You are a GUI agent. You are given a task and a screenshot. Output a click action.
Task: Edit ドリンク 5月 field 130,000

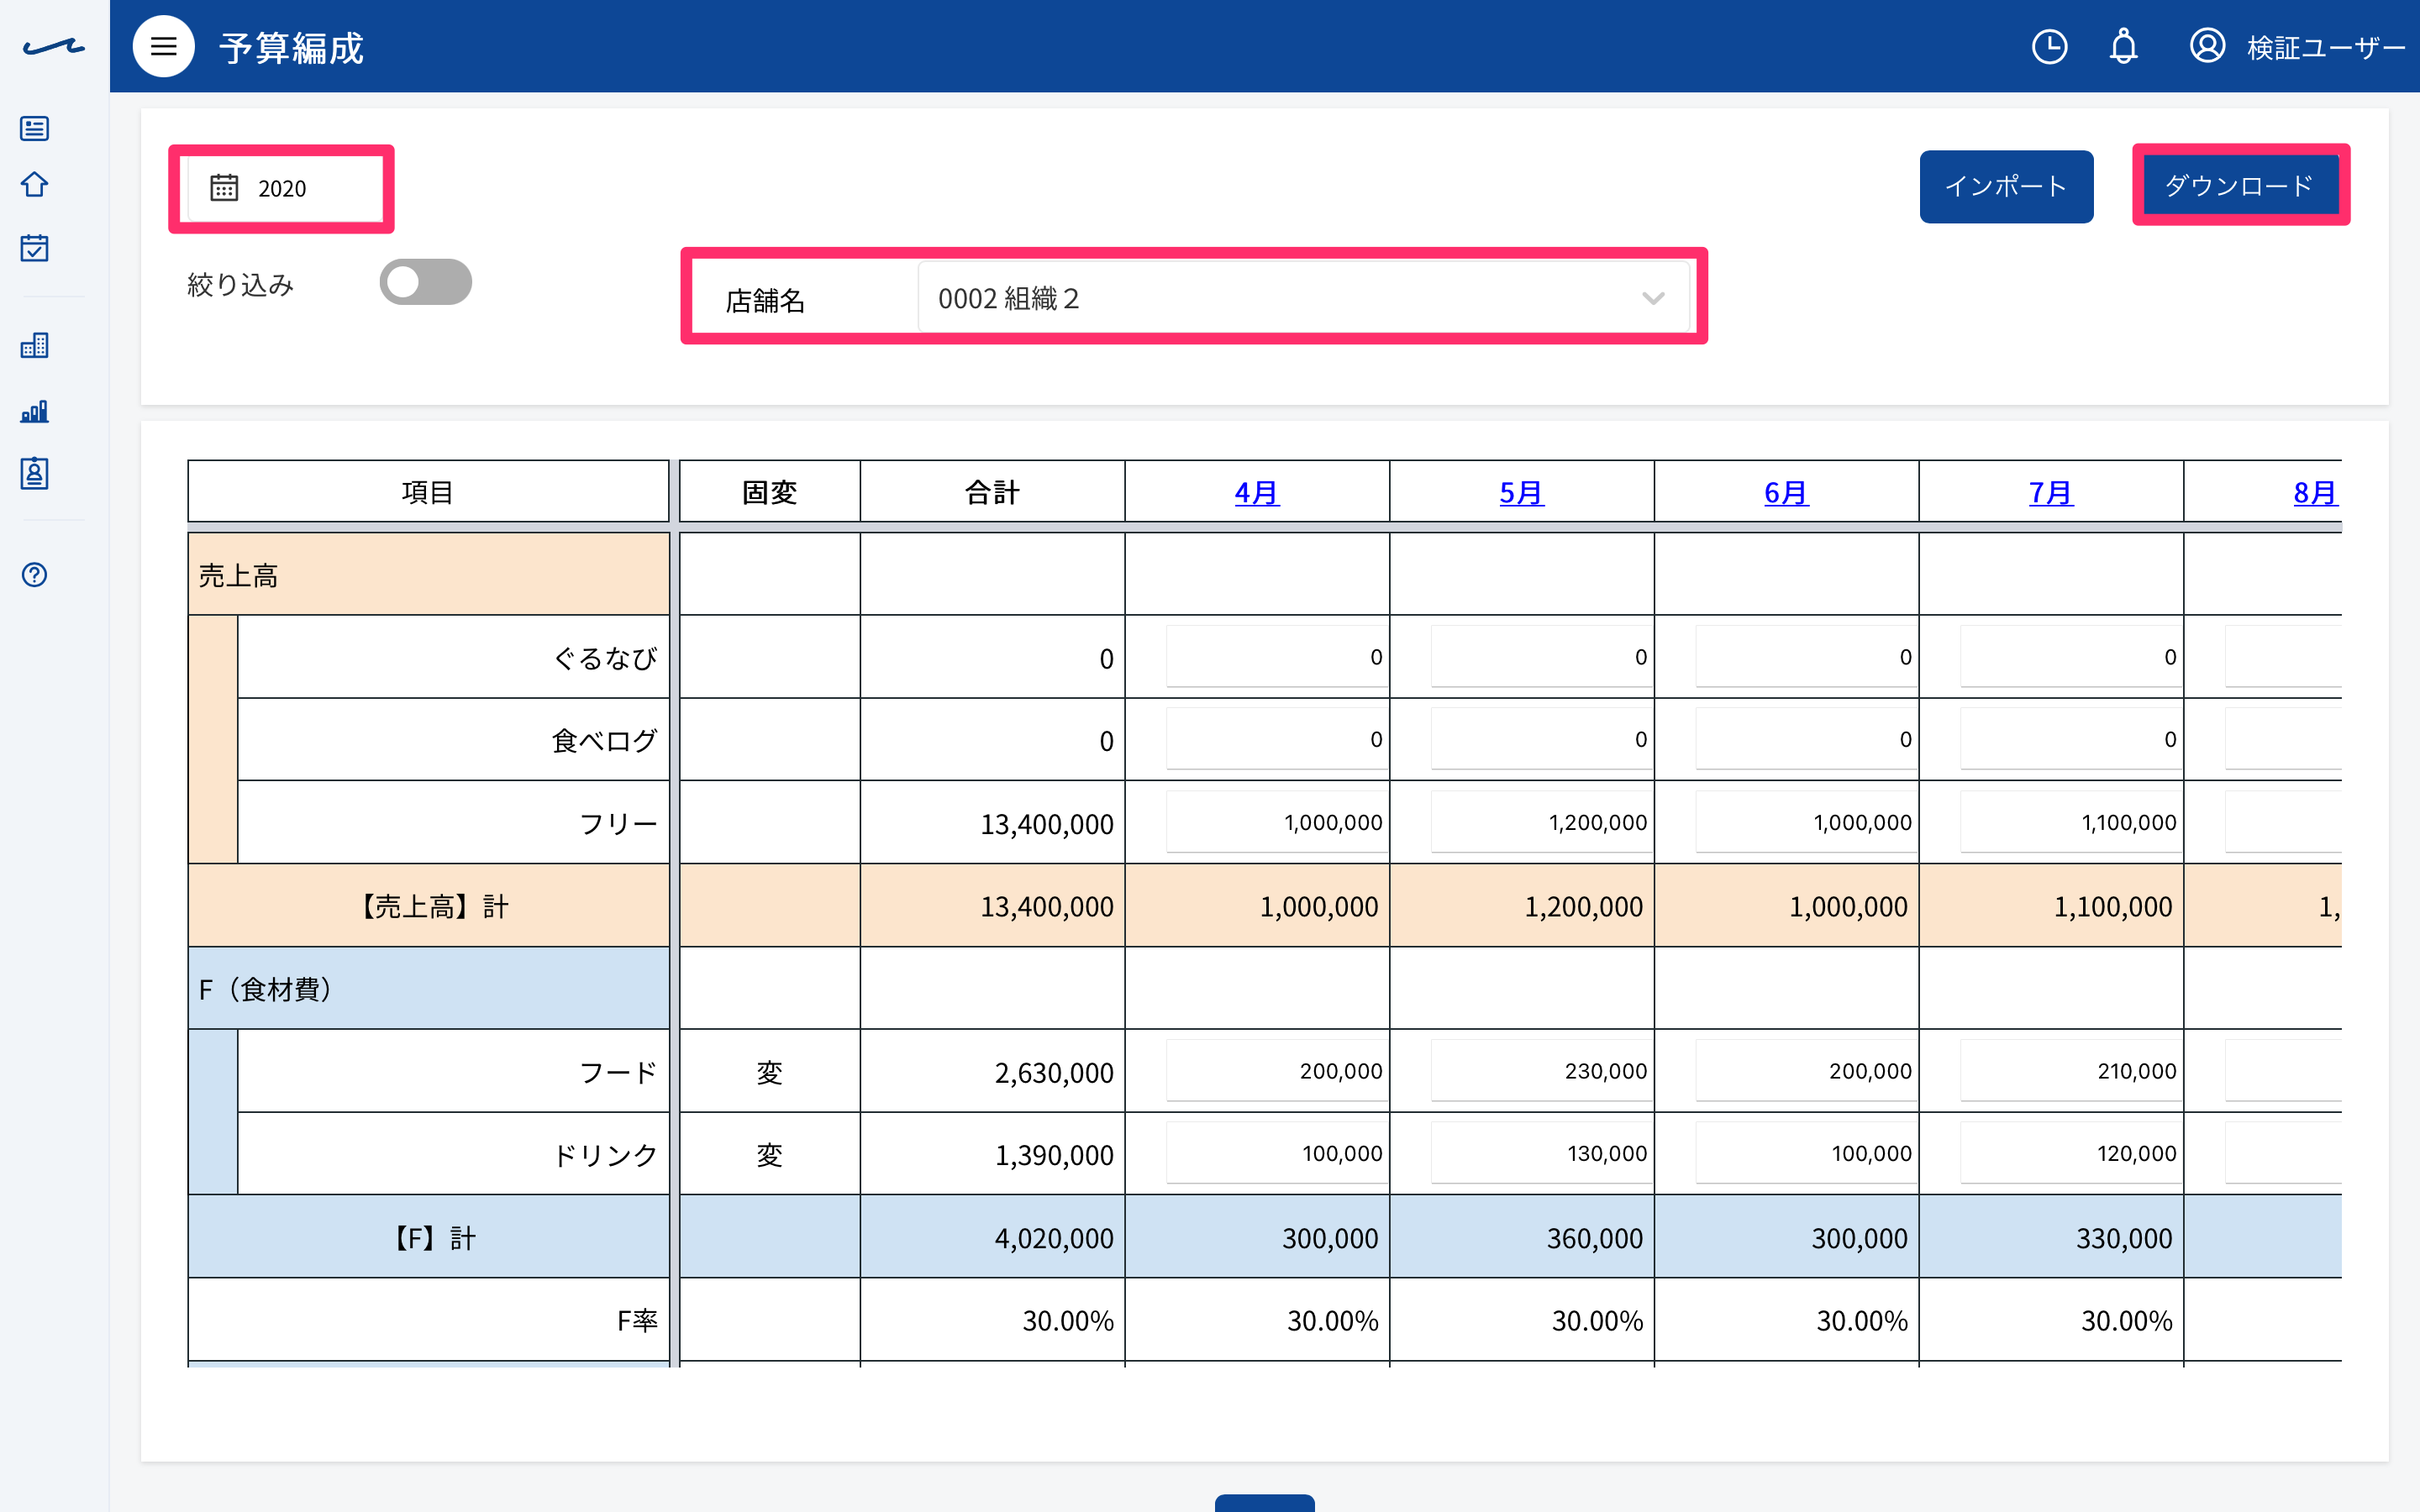click(x=1542, y=1153)
